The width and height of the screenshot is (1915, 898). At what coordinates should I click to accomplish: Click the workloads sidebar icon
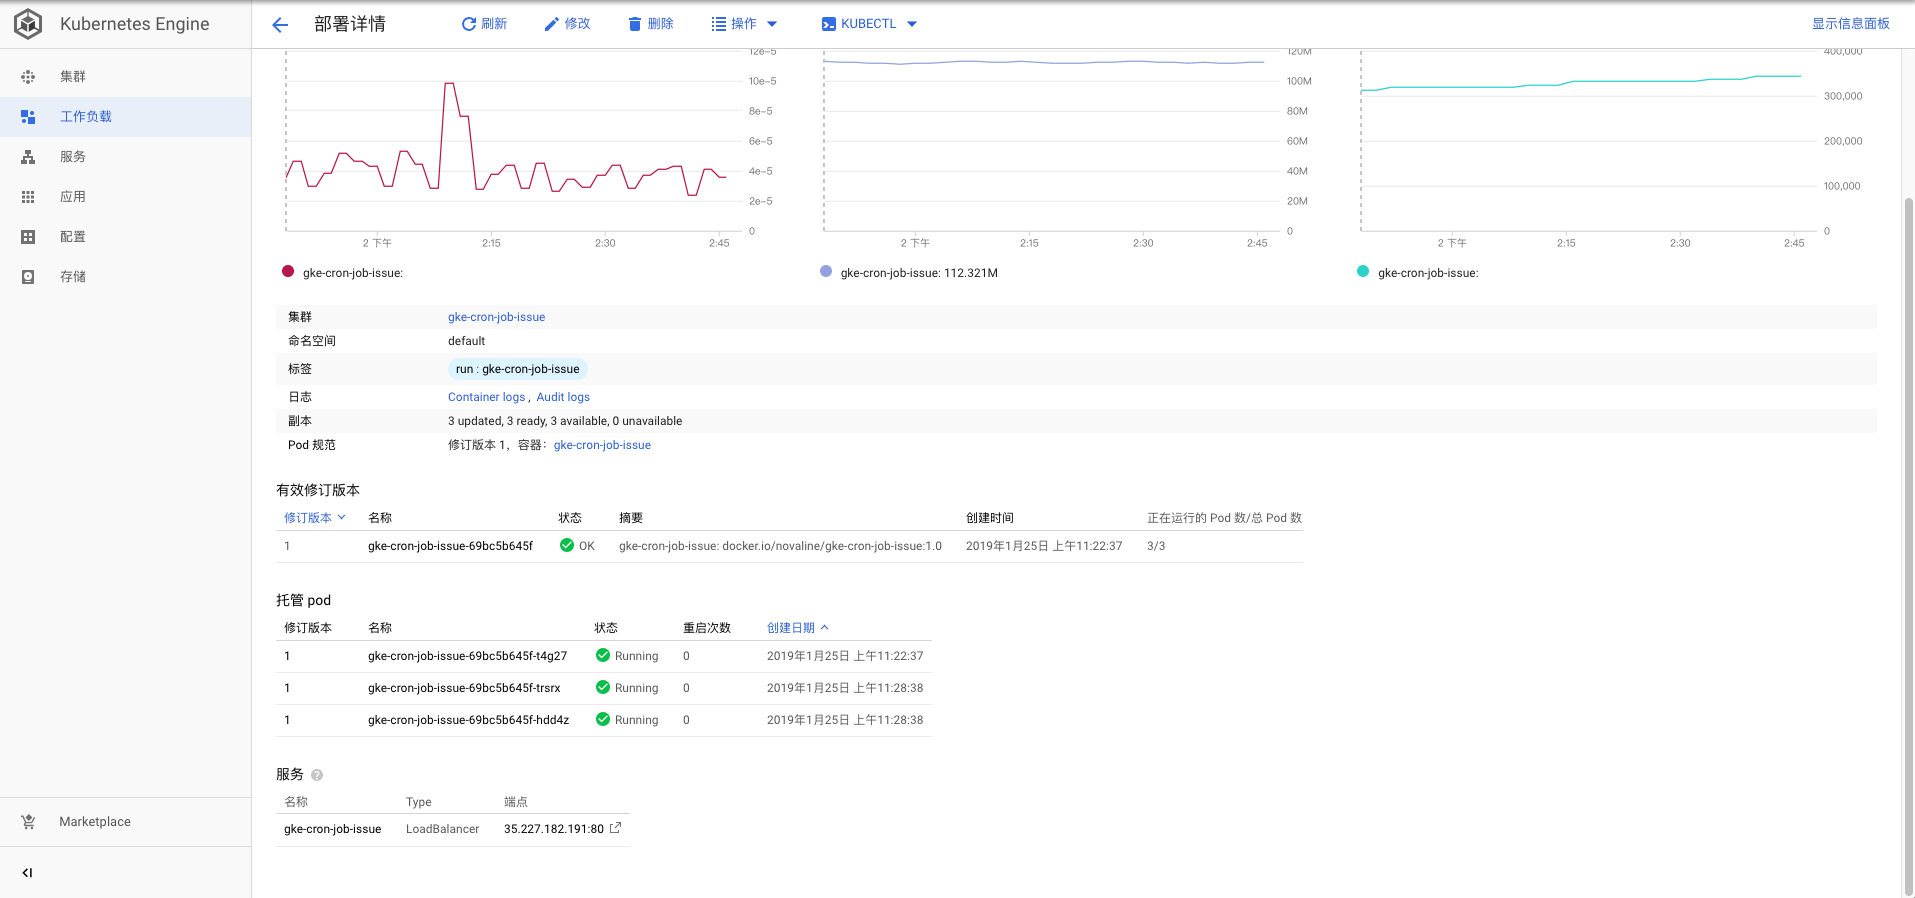tap(28, 117)
